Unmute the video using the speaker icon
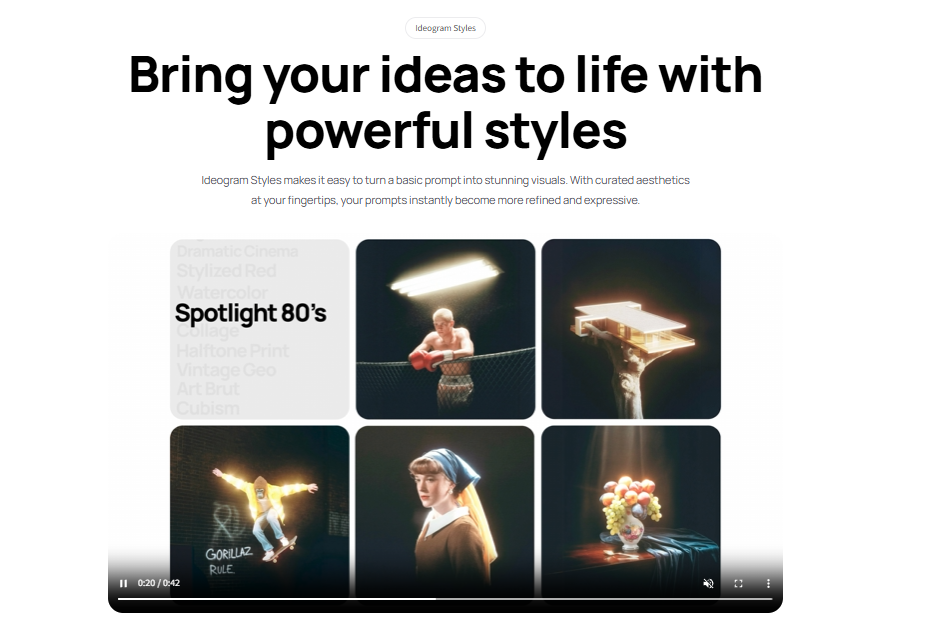950x630 pixels. 708,583
